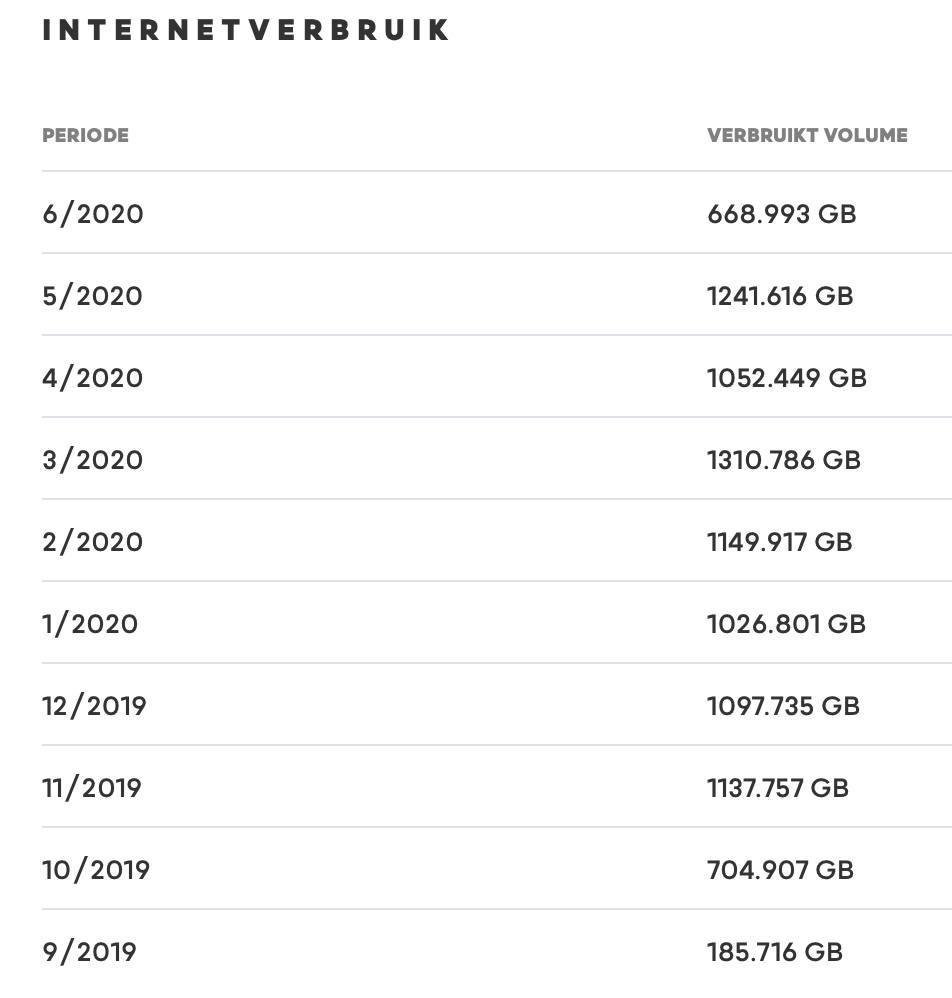Select the 1/2020 period cell
952x998 pixels.
click(90, 624)
